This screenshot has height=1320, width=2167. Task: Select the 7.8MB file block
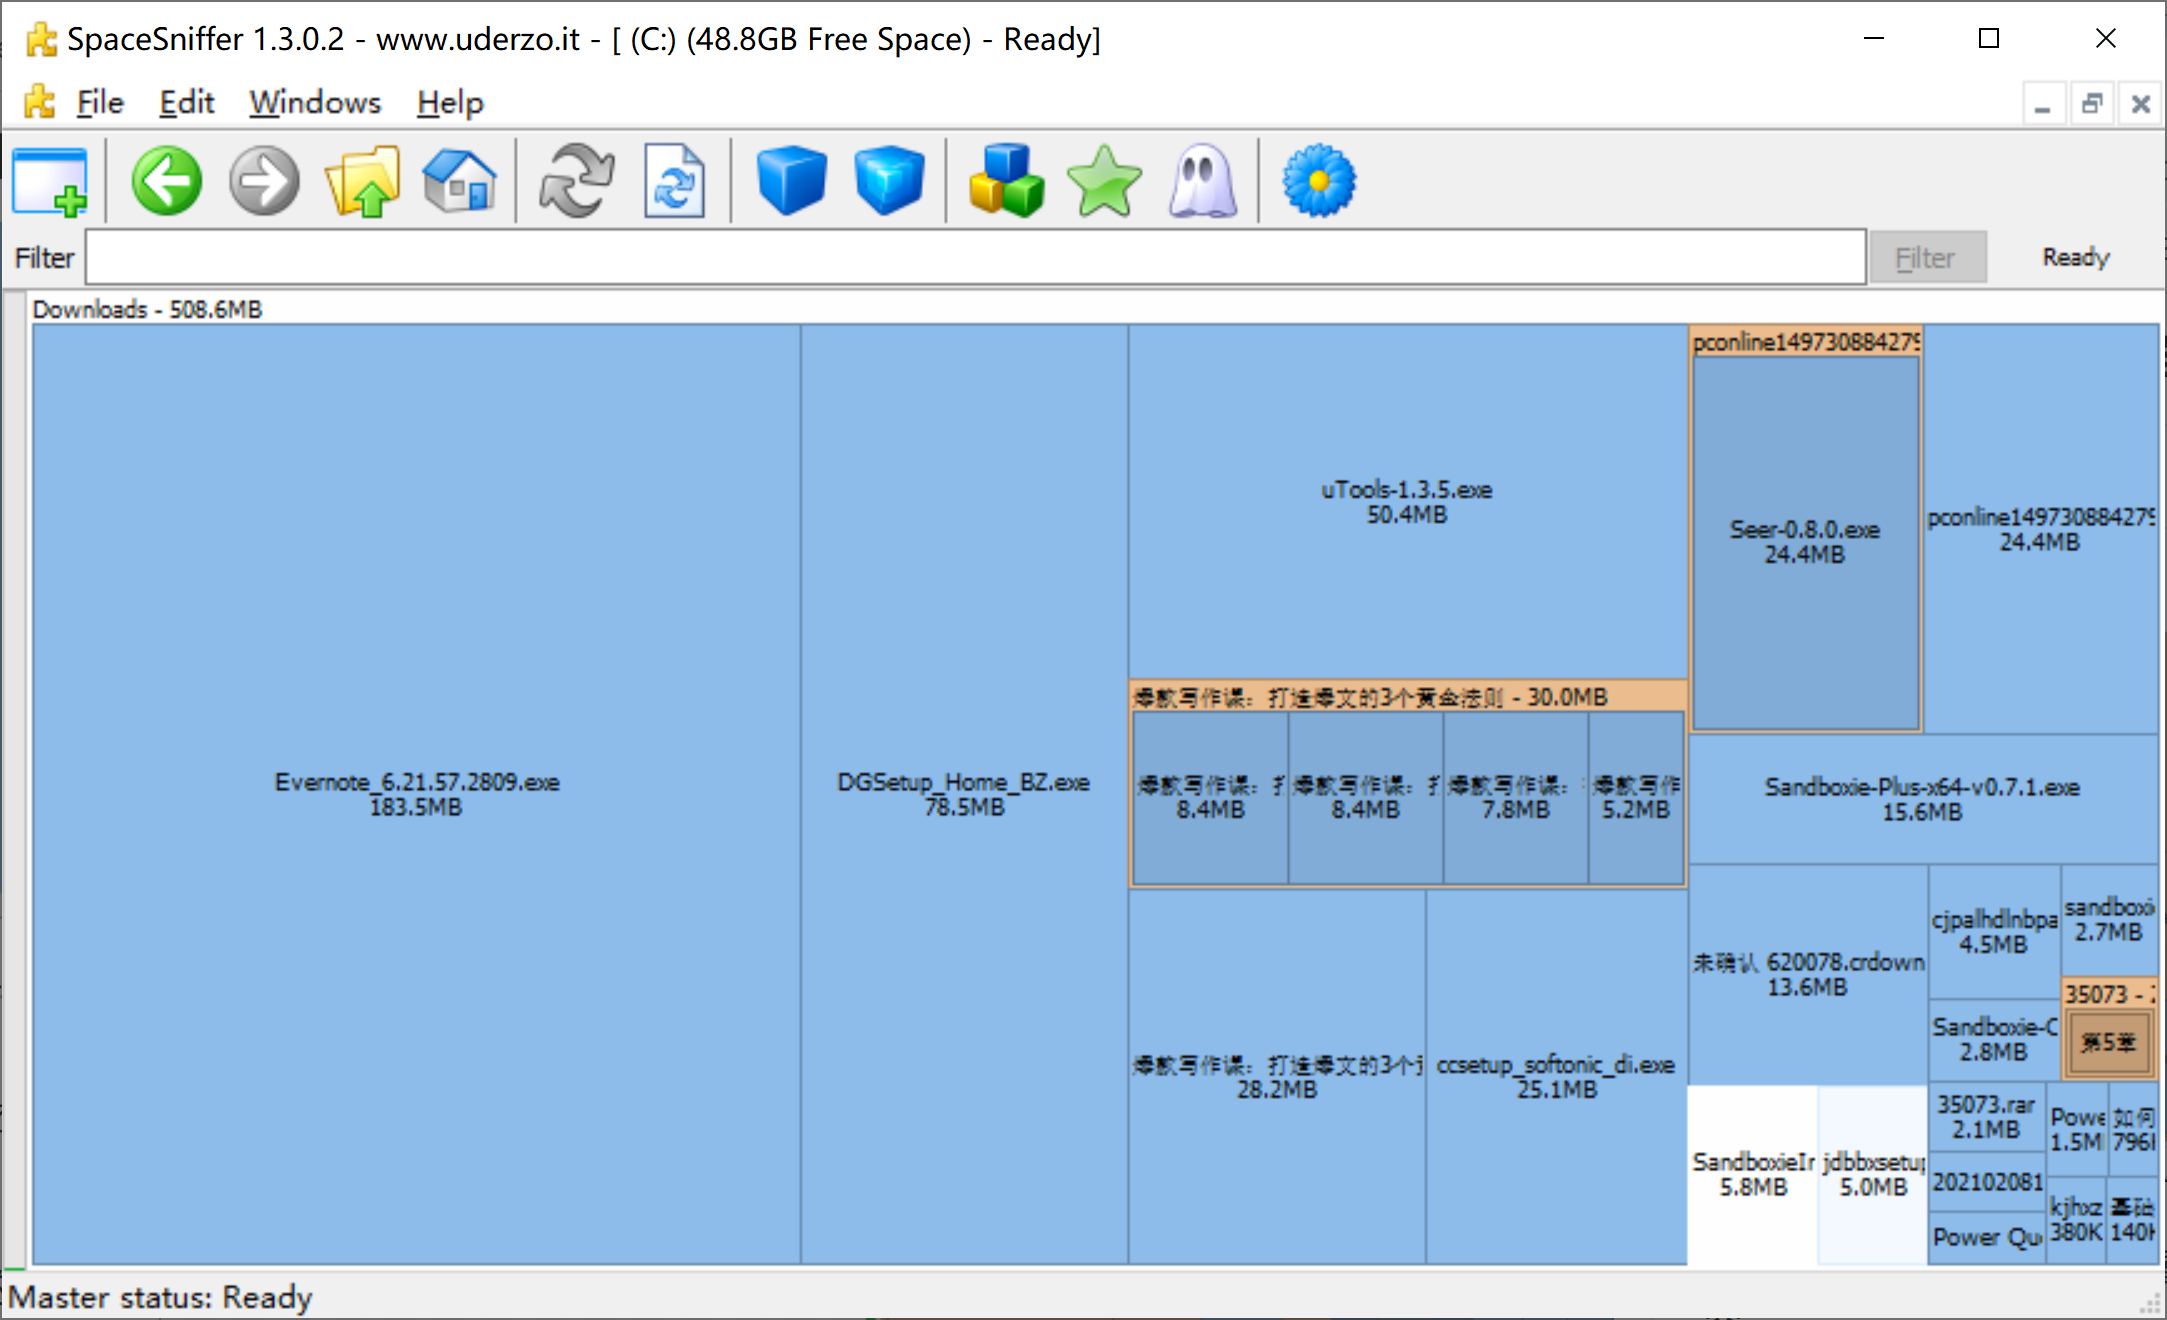click(x=1516, y=797)
